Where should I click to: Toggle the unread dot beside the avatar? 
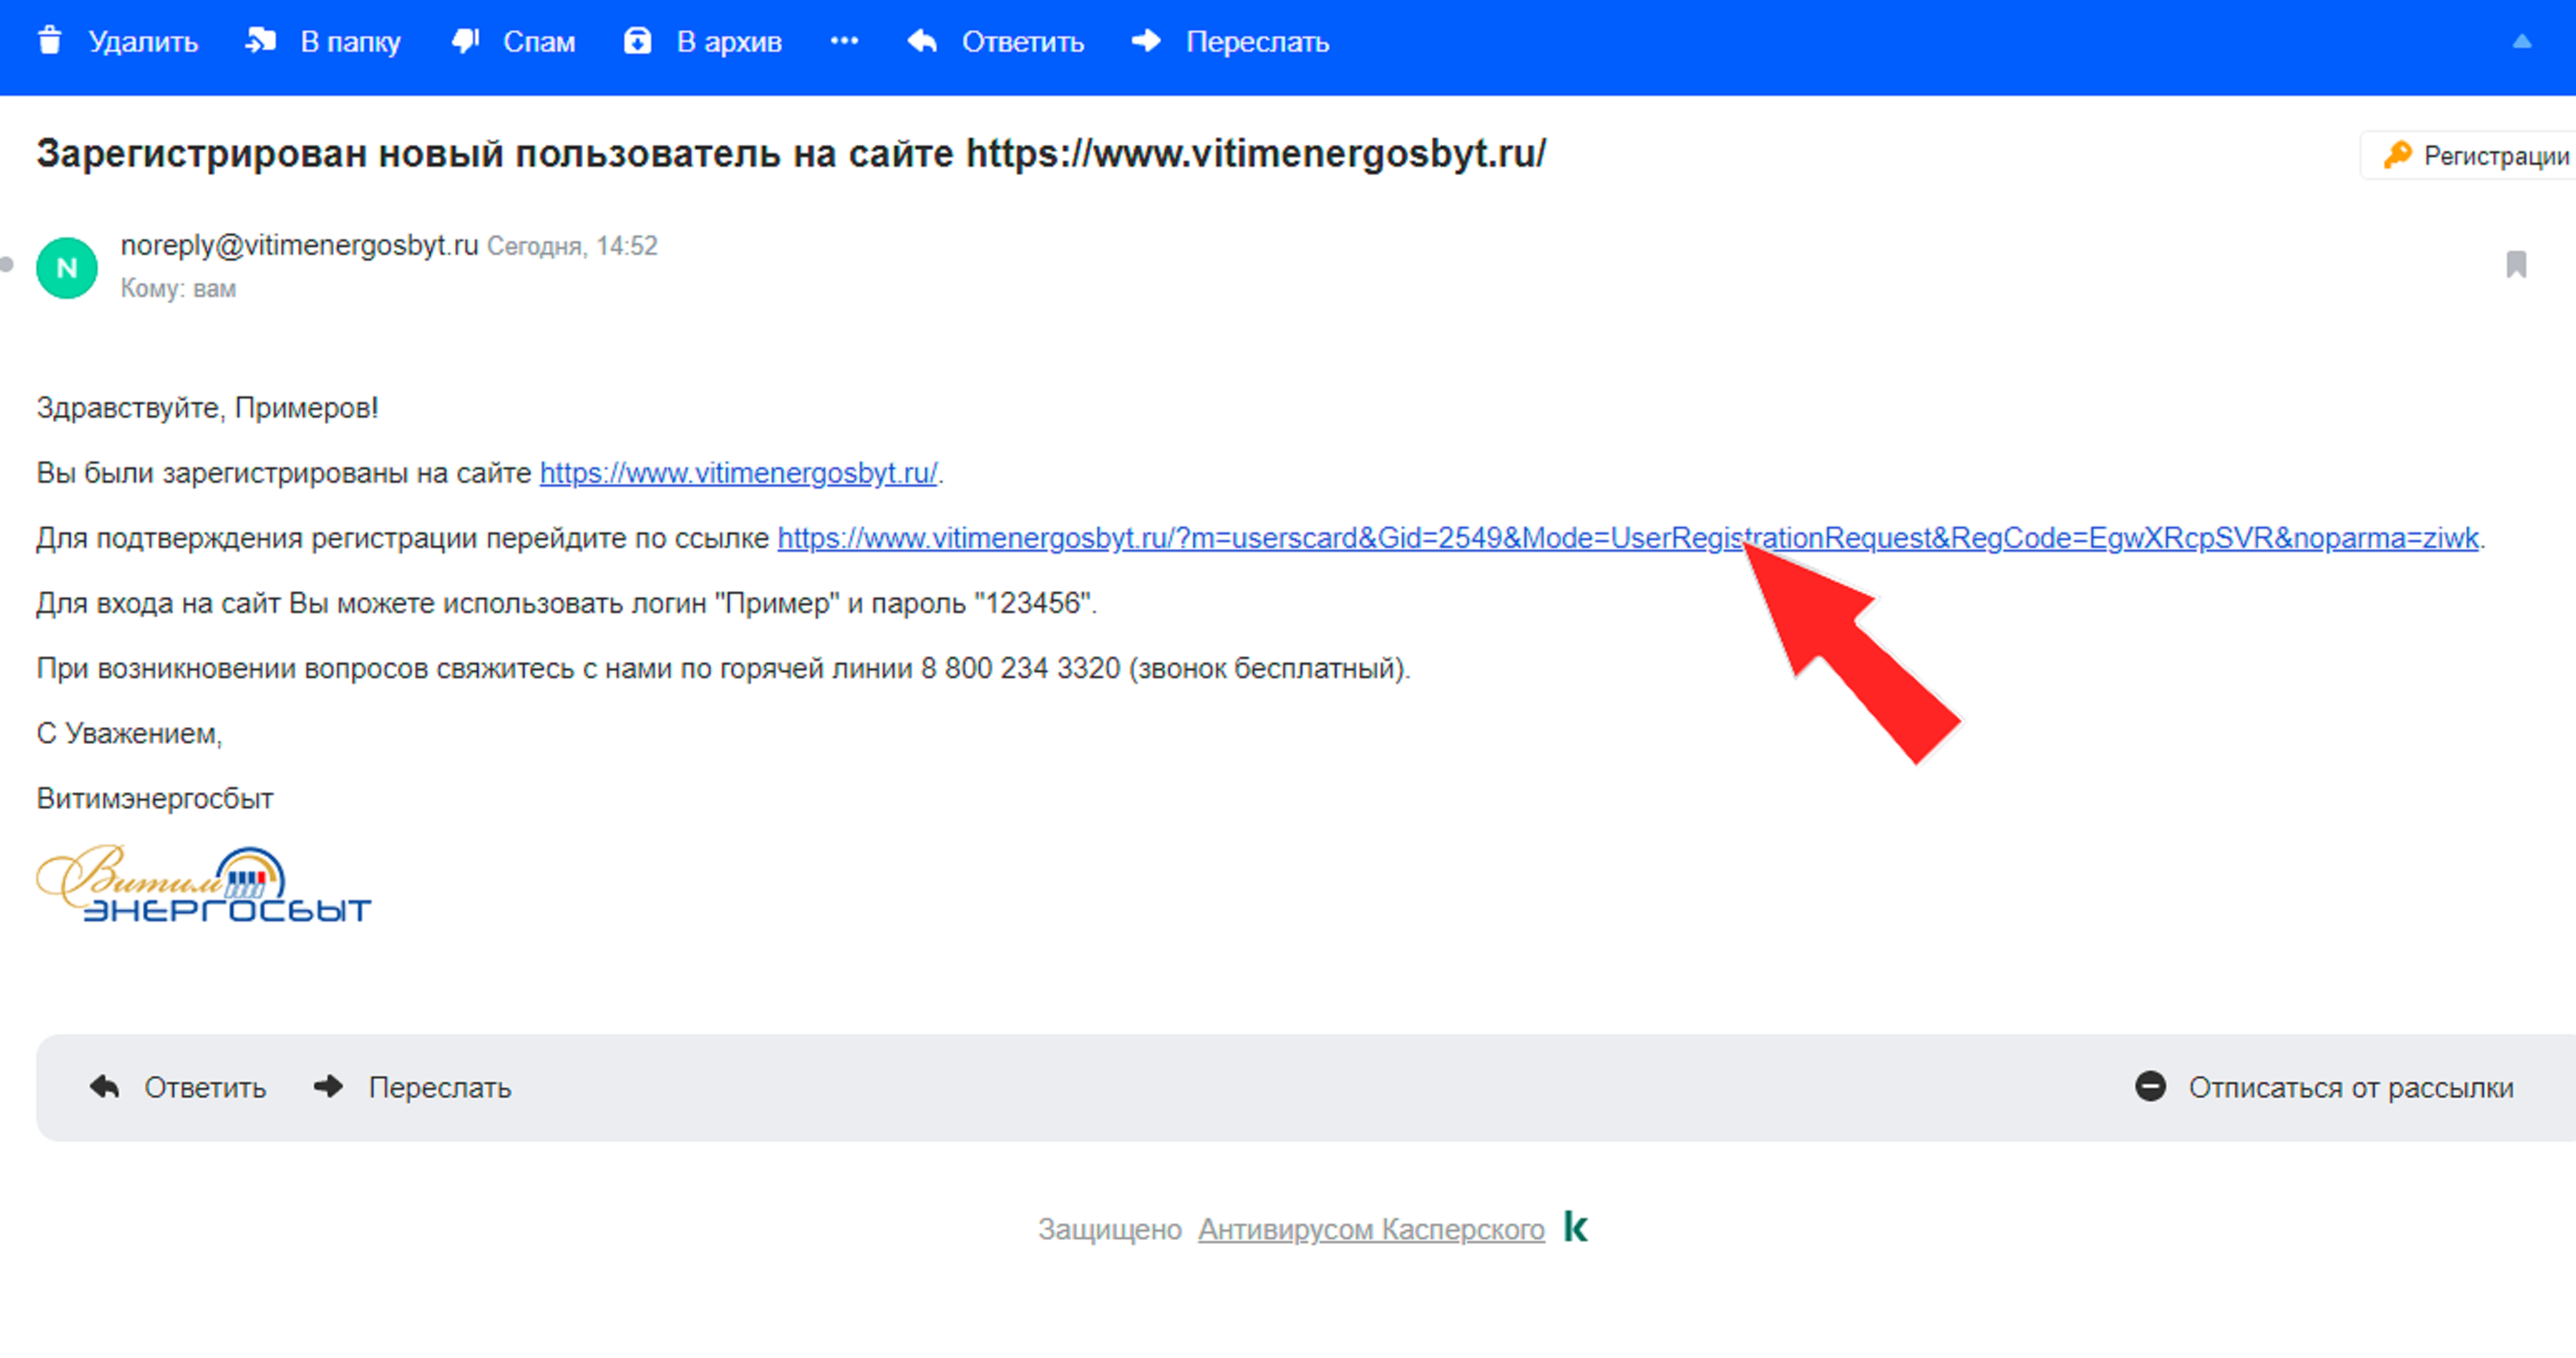7,265
